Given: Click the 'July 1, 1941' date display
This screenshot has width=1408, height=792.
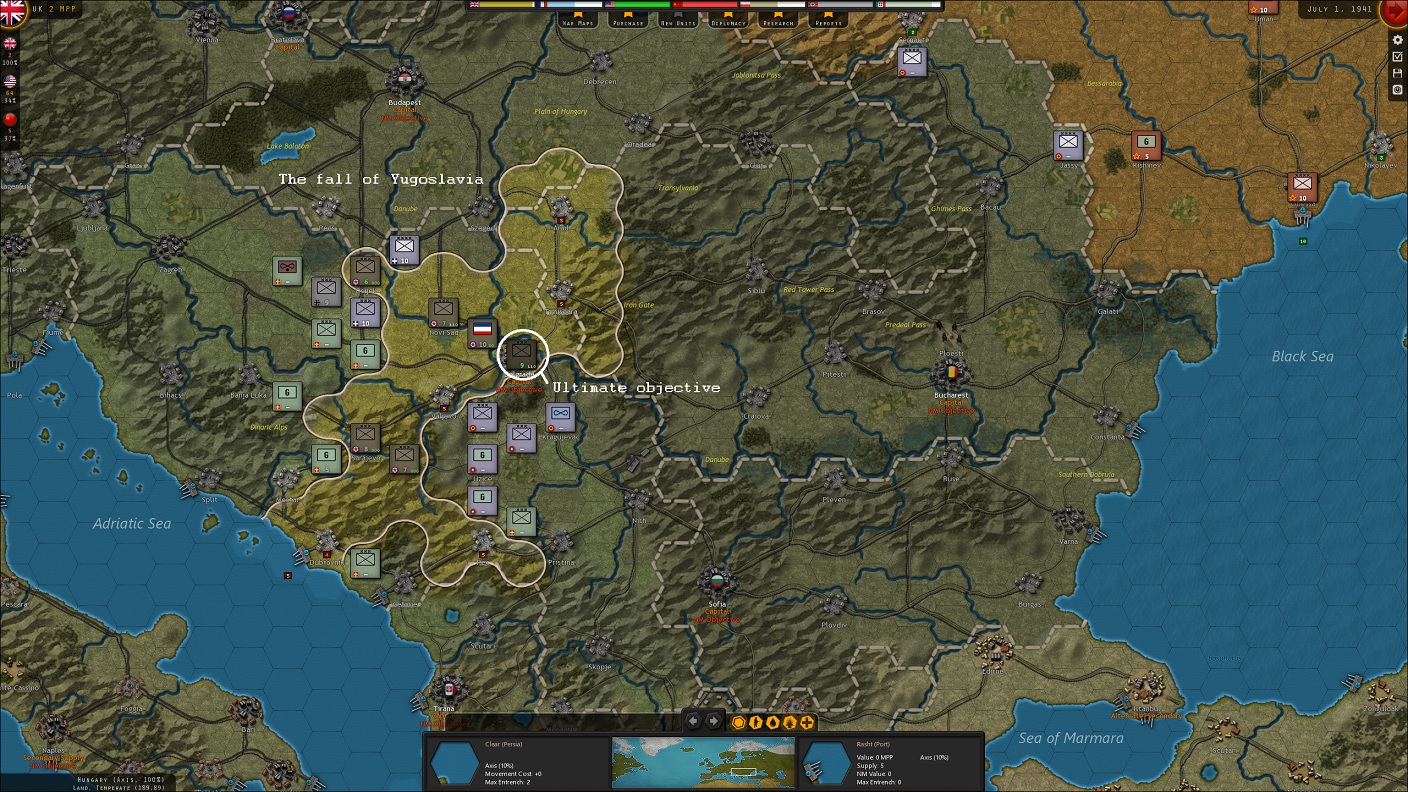Looking at the screenshot, I should (1341, 10).
